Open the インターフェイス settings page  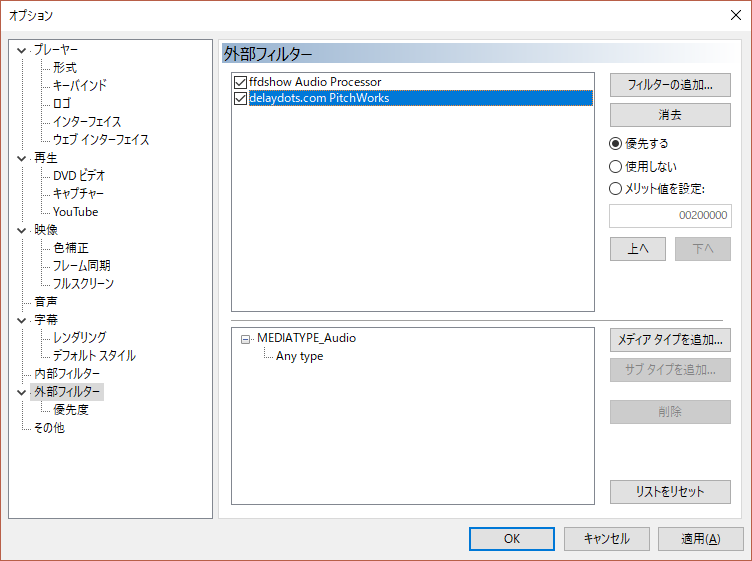87,121
